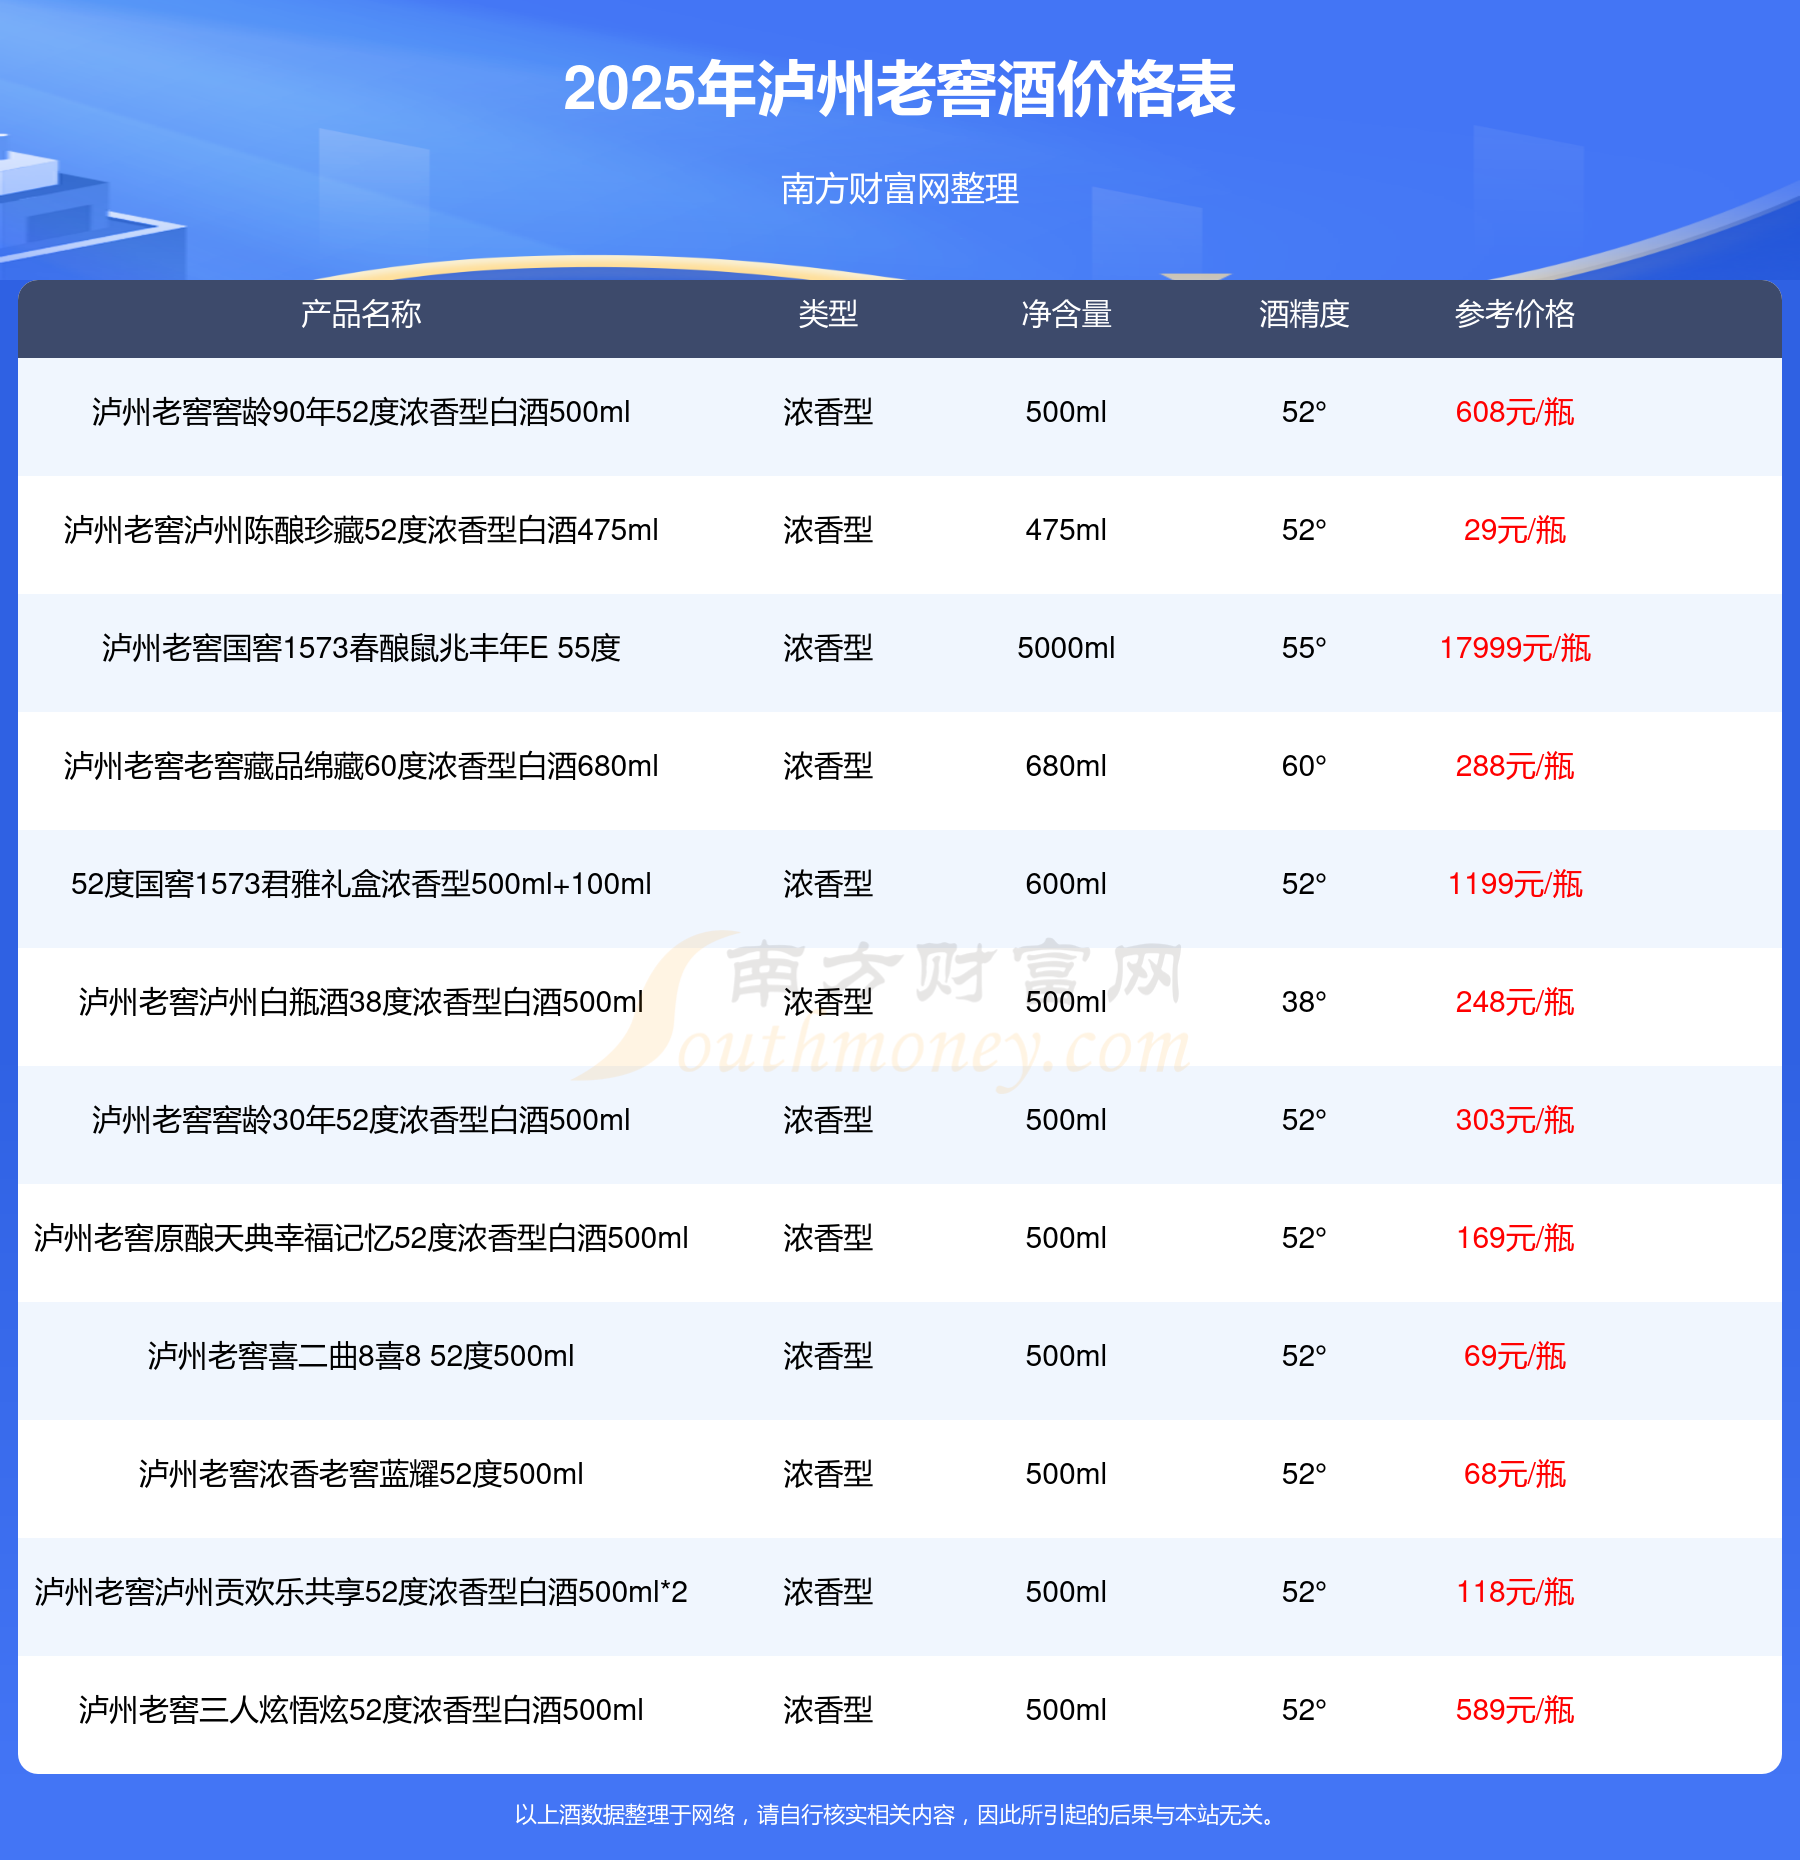Select 52° in the 窖龄90年 row
This screenshot has width=1800, height=1860.
click(x=1304, y=412)
